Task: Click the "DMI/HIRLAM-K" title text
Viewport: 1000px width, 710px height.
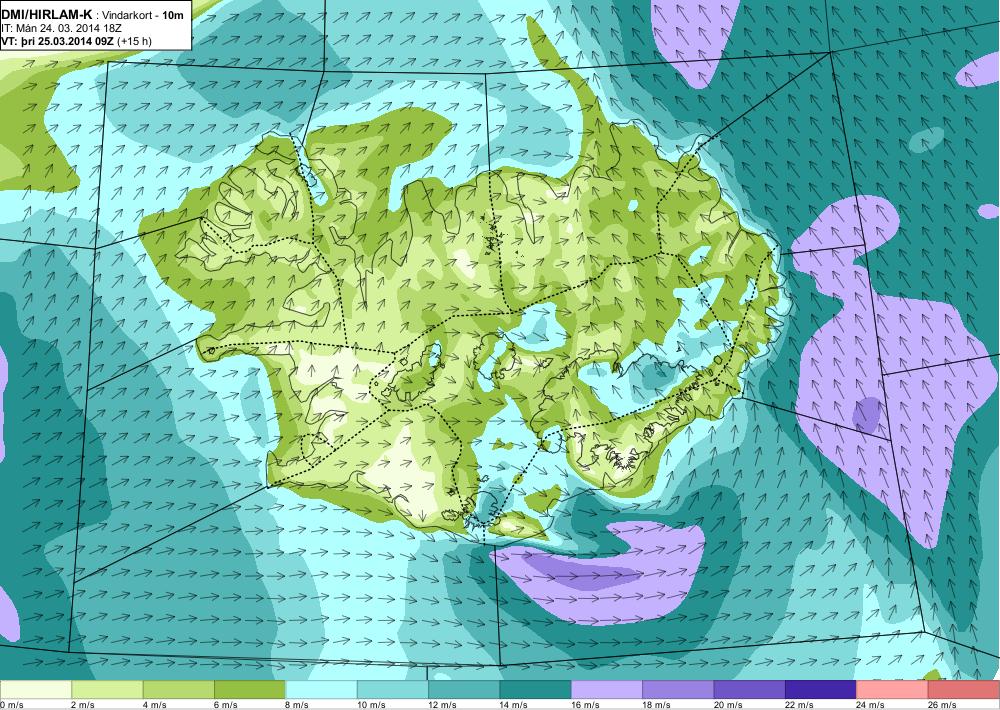Action: [47, 15]
